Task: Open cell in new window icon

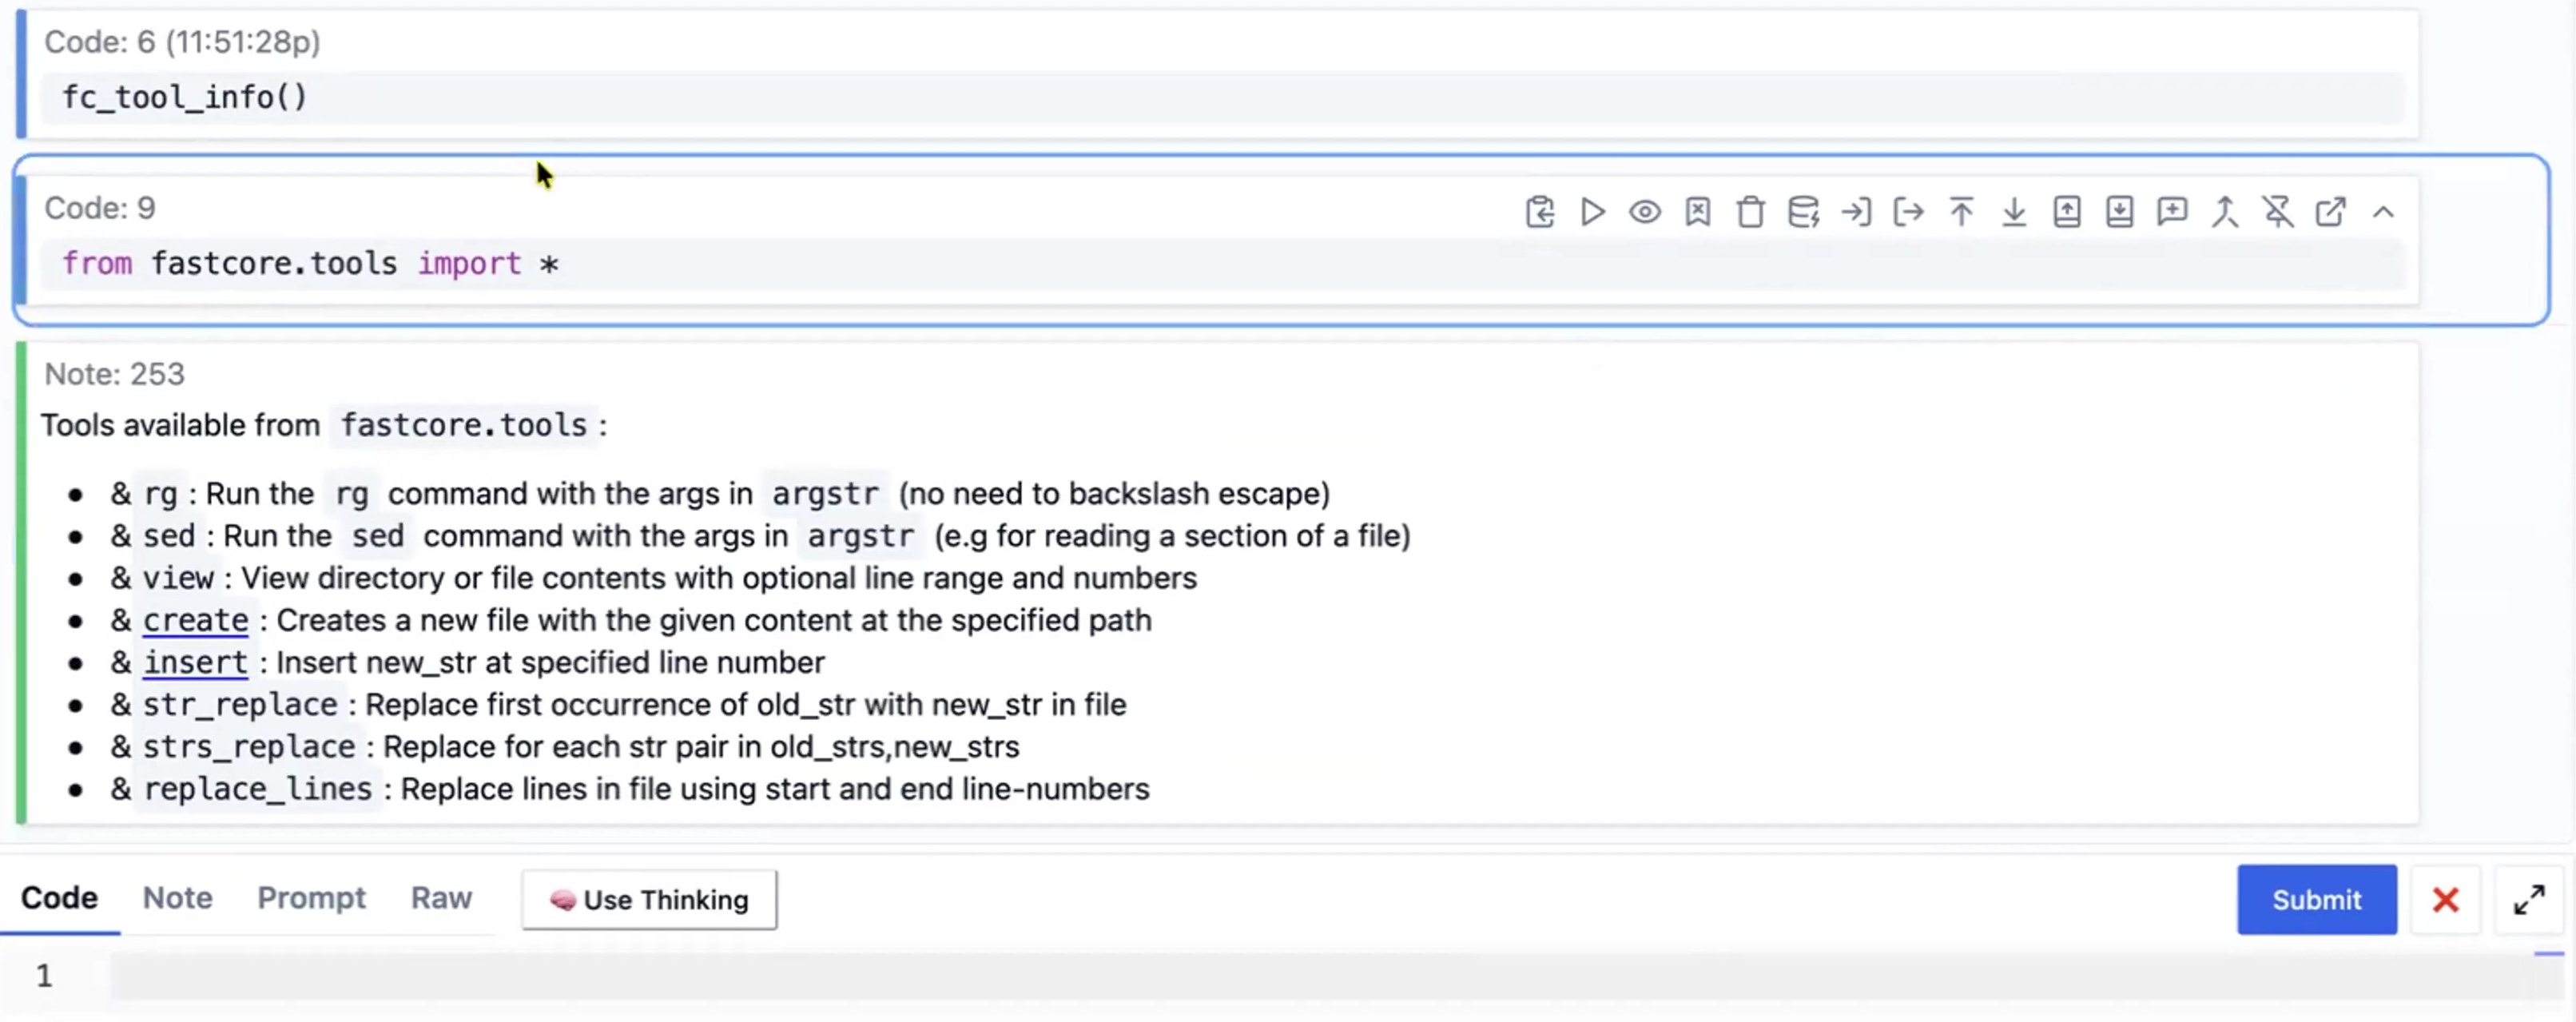Action: tap(2330, 212)
